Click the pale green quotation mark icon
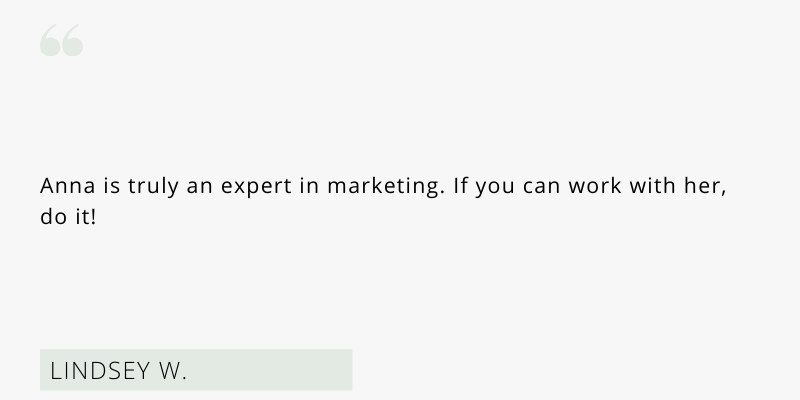The height and width of the screenshot is (400, 800). 62,40
